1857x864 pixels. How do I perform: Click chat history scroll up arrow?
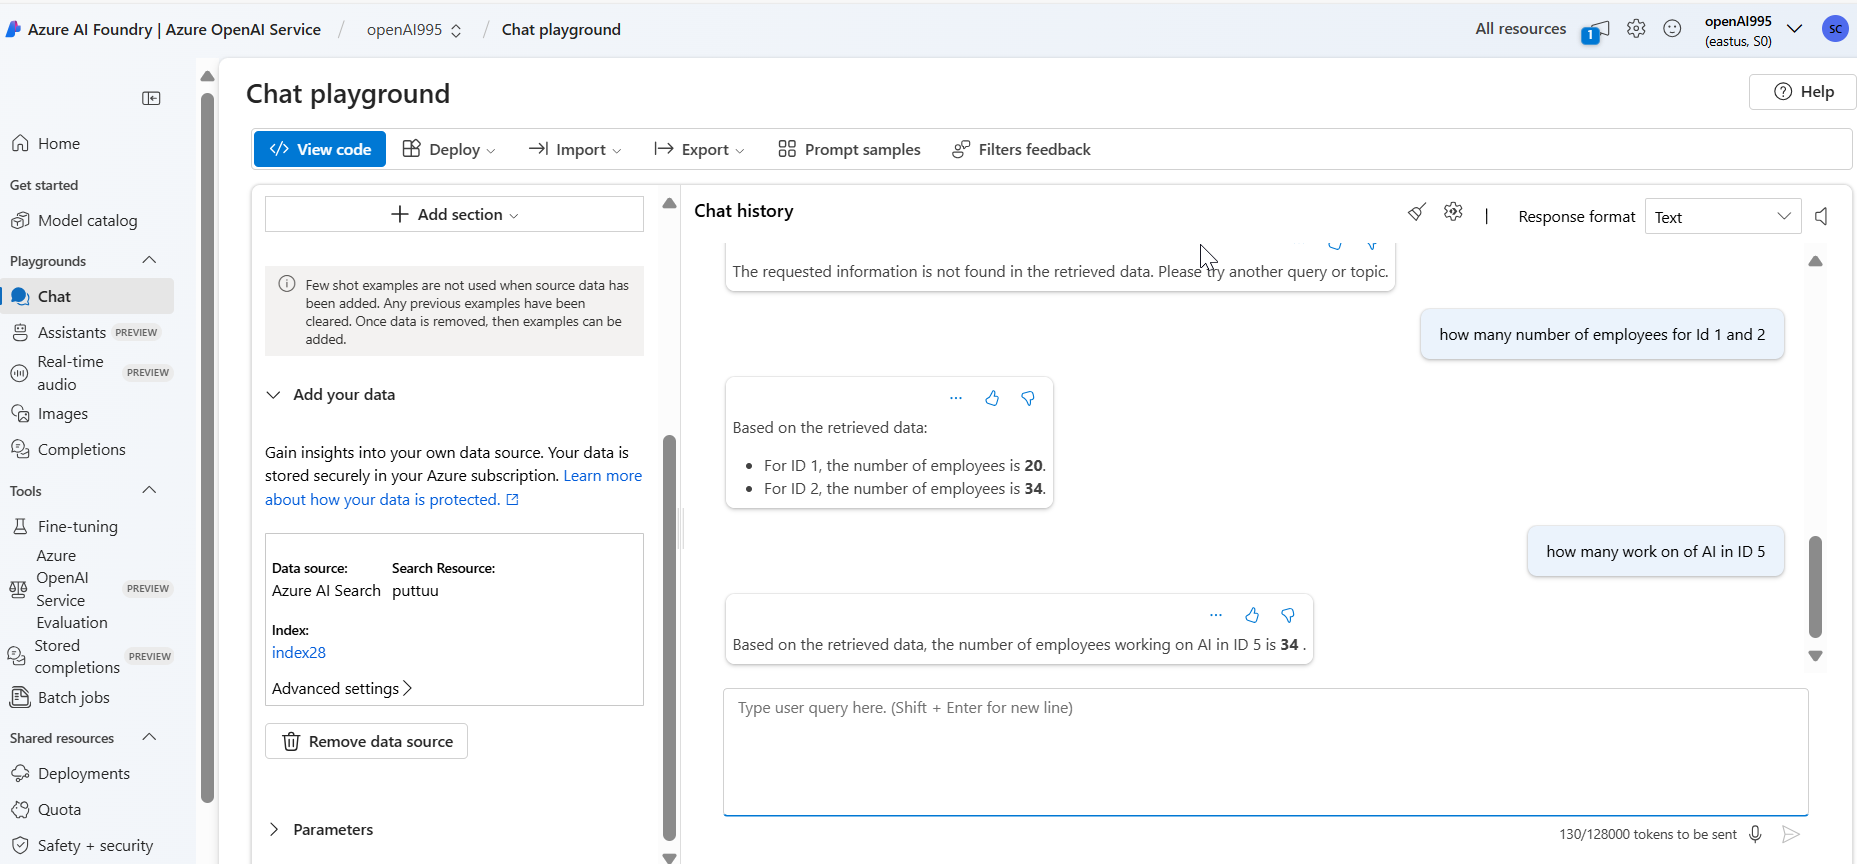click(x=1816, y=261)
